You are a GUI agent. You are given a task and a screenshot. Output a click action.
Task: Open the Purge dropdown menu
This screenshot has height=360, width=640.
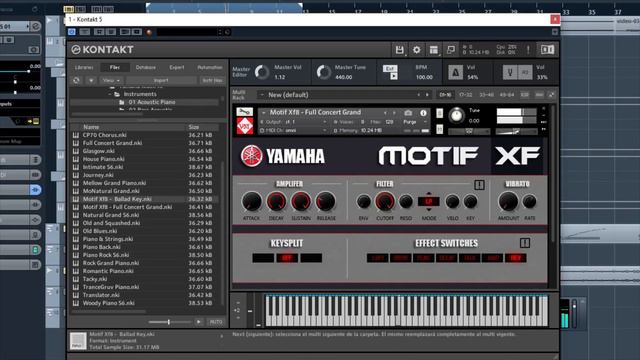tap(414, 122)
